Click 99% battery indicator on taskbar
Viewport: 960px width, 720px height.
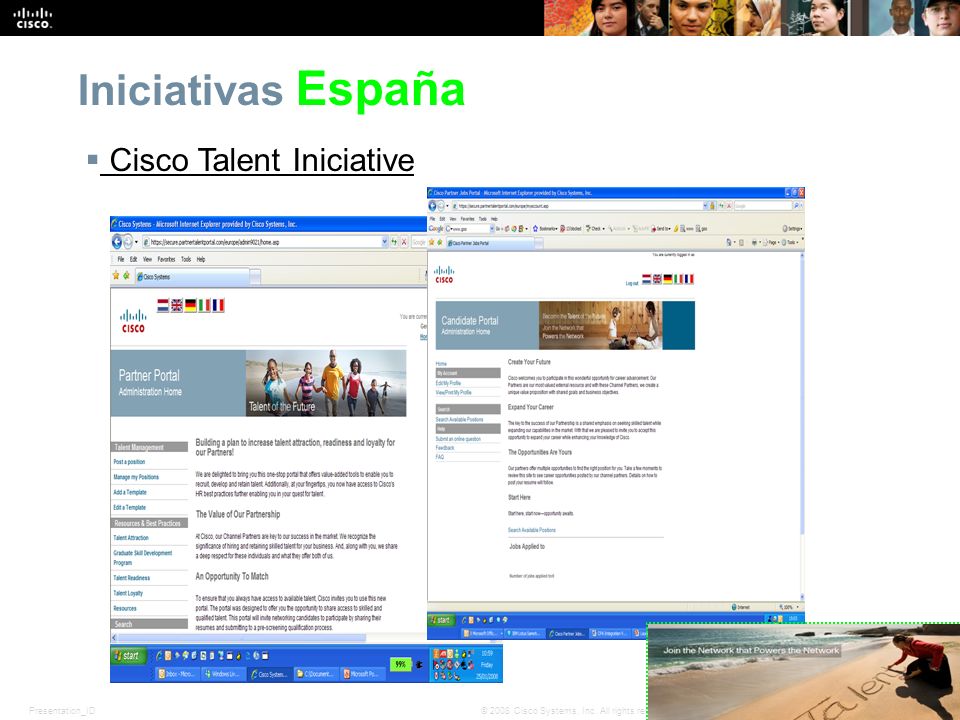400,664
